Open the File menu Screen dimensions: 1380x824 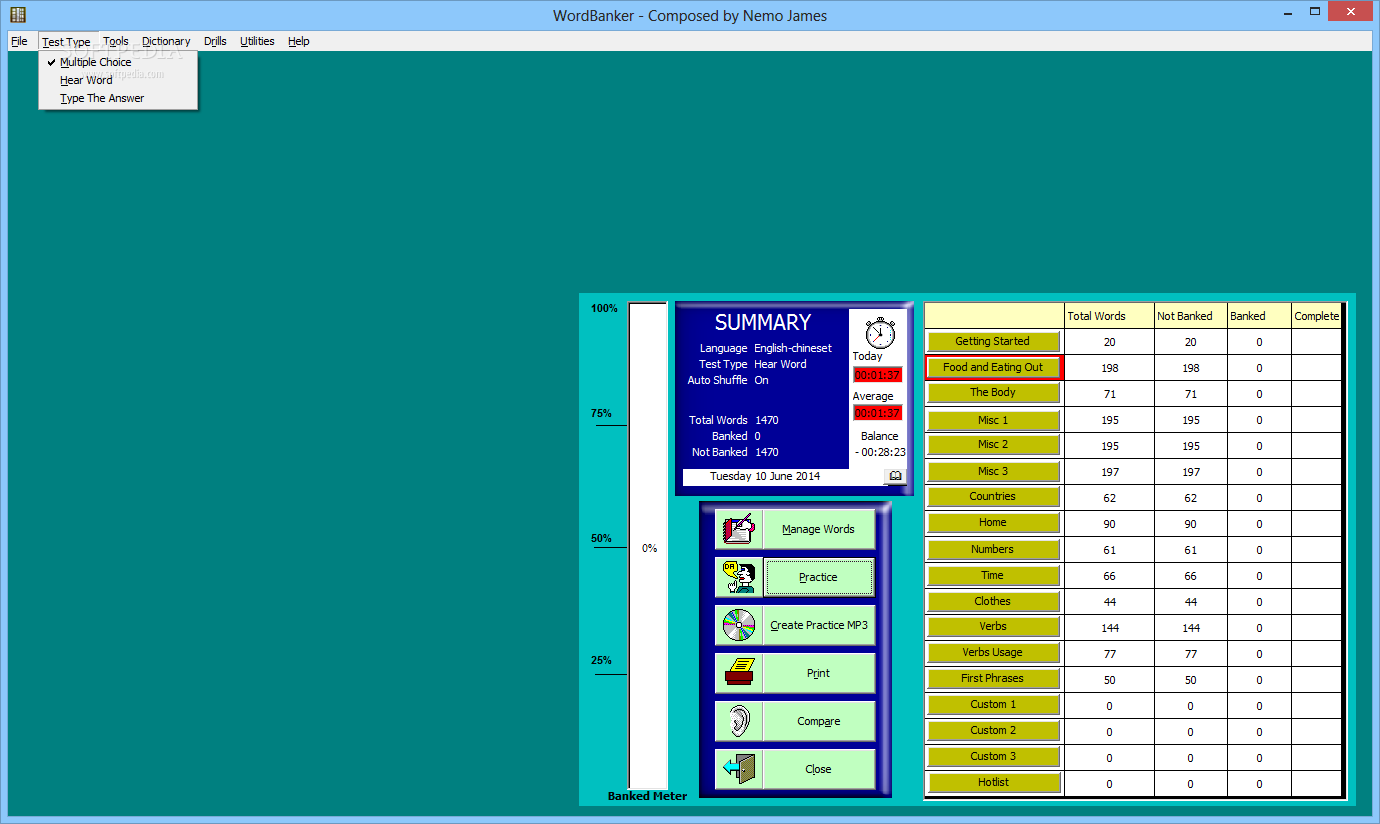[19, 41]
